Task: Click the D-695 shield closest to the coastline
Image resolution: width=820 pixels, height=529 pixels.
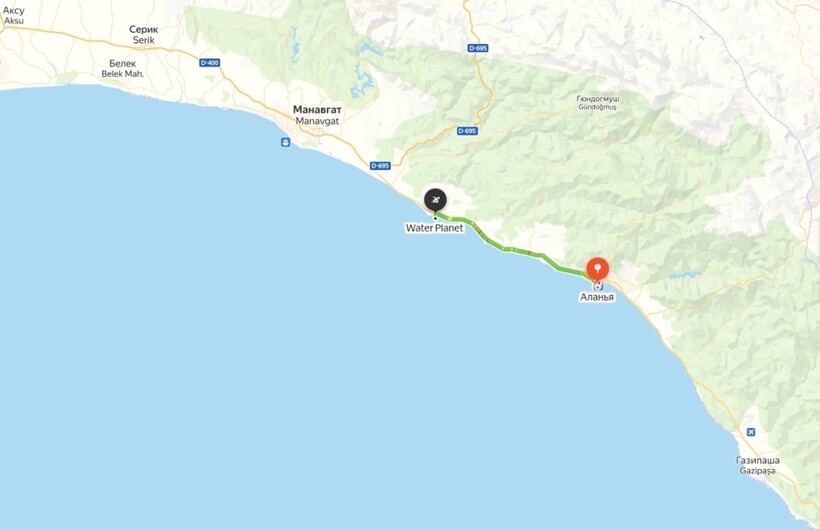Action: [380, 166]
